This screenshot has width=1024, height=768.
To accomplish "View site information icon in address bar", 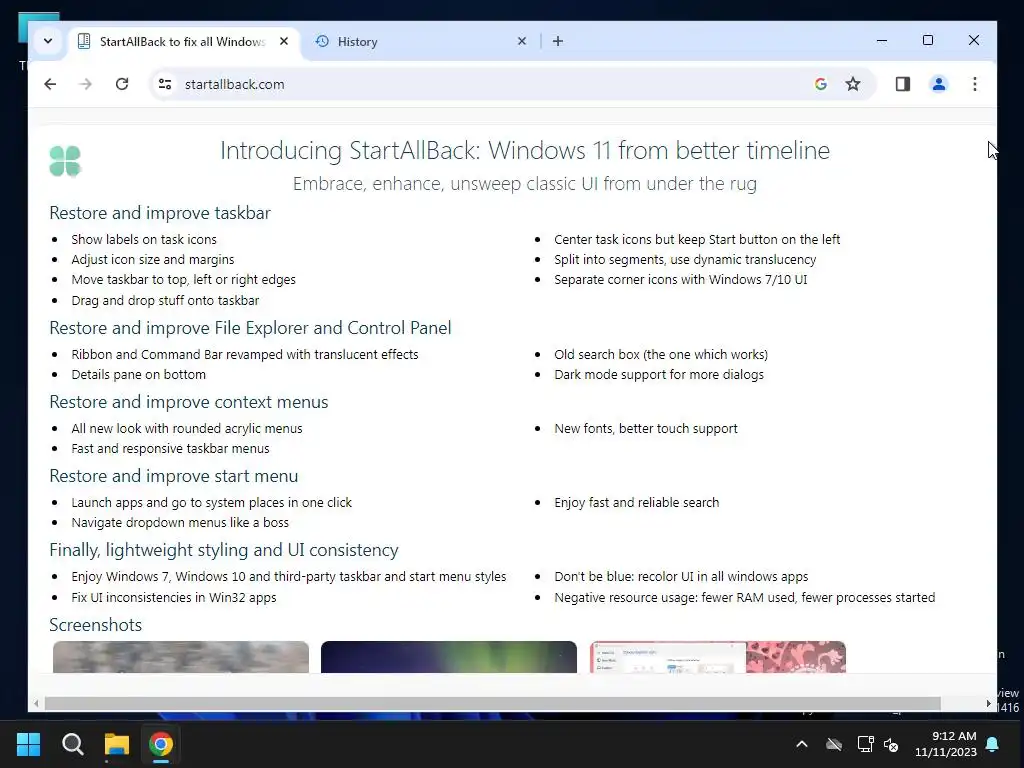I will pyautogui.click(x=165, y=84).
